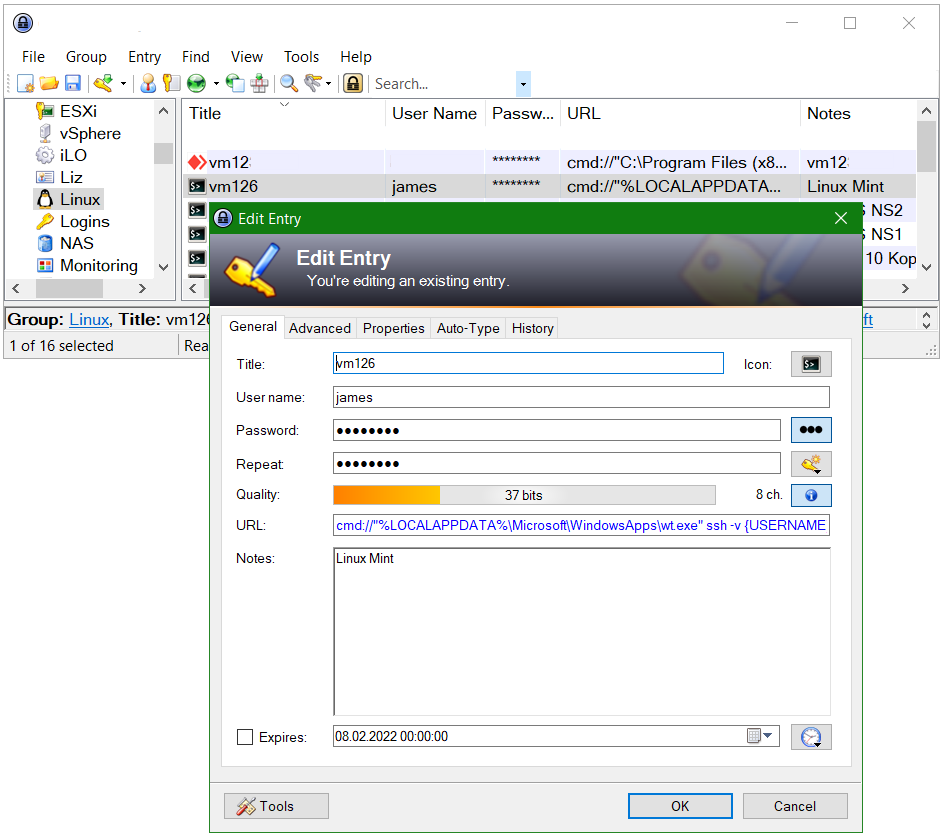Open the Tools menu
945x838 pixels.
(301, 57)
